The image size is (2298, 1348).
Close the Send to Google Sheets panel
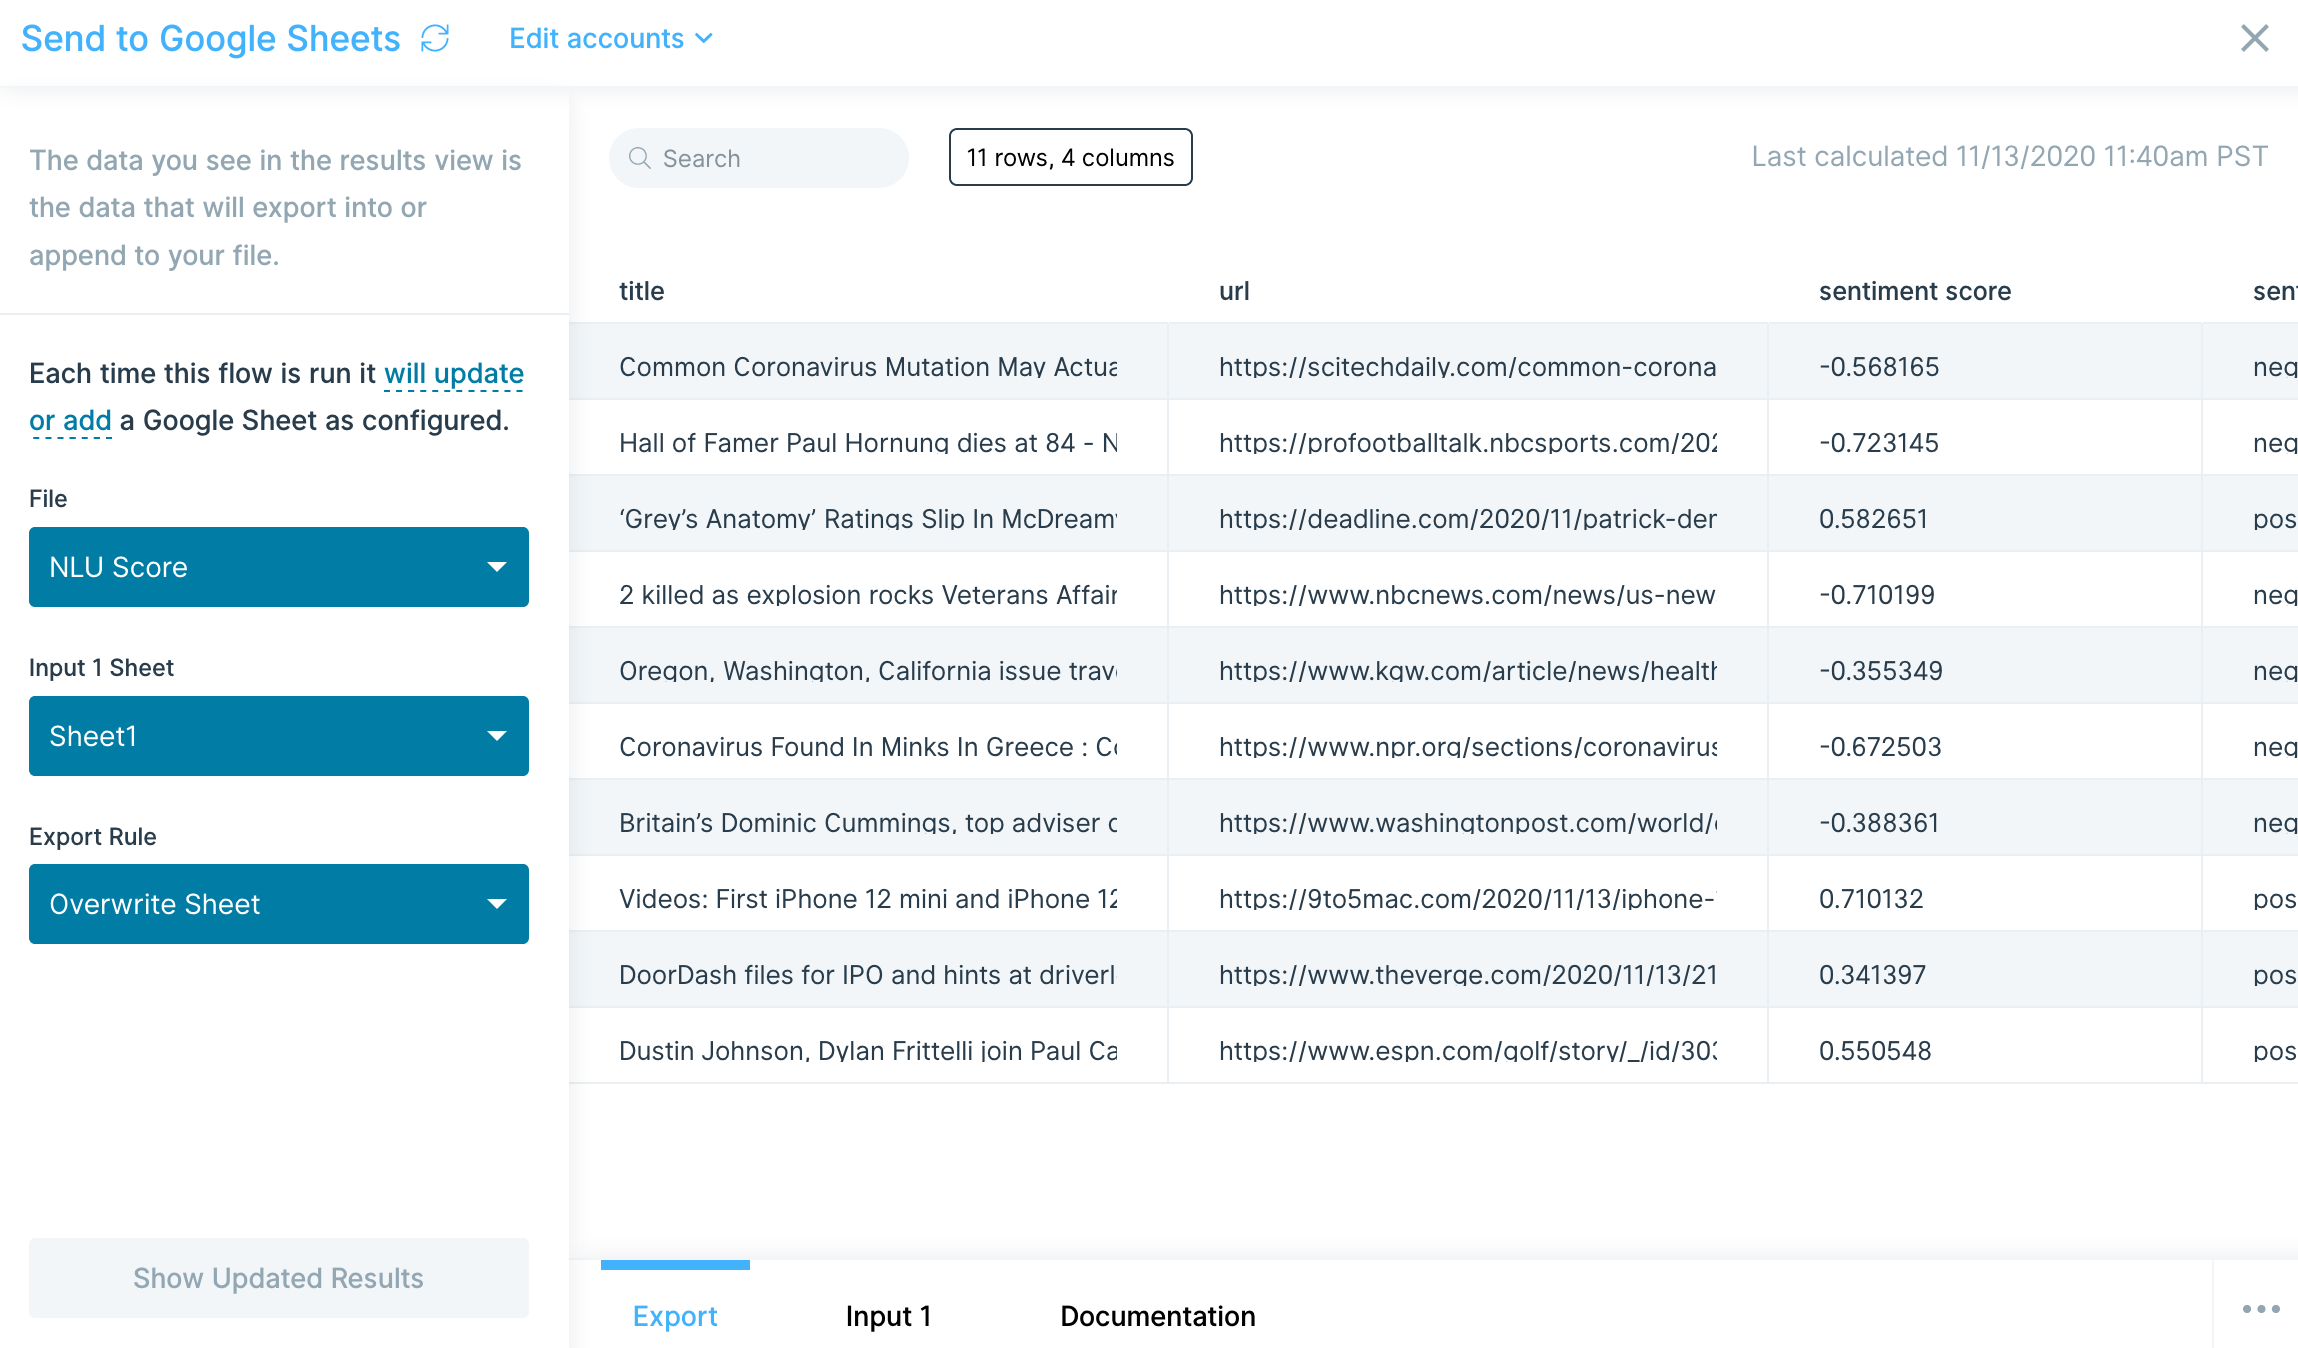click(x=2254, y=39)
